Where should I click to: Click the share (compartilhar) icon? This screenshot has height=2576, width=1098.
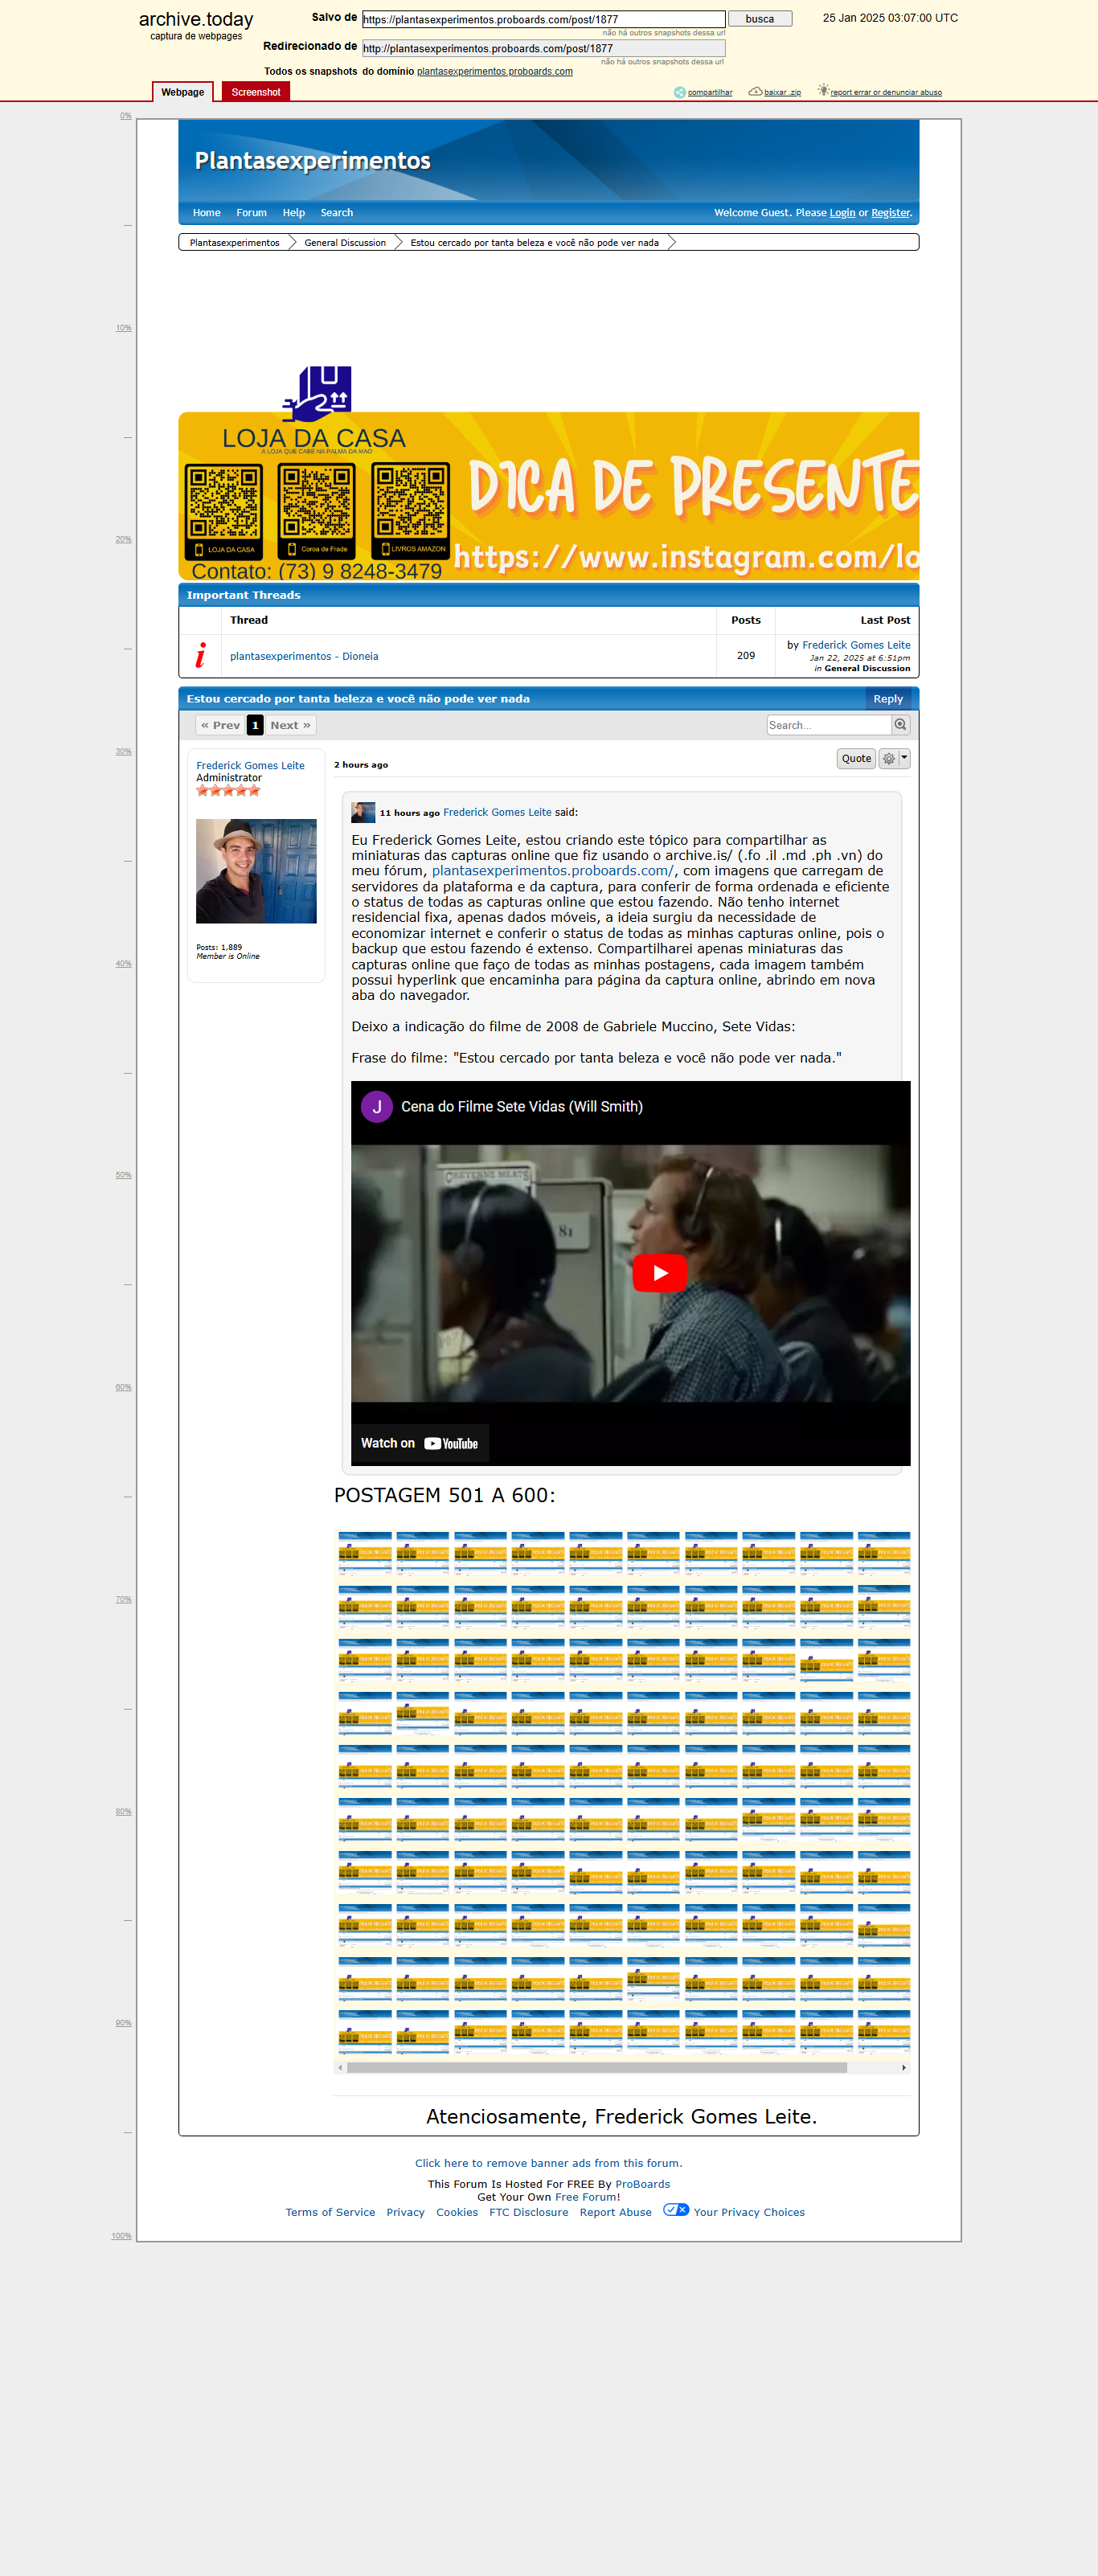coord(680,92)
